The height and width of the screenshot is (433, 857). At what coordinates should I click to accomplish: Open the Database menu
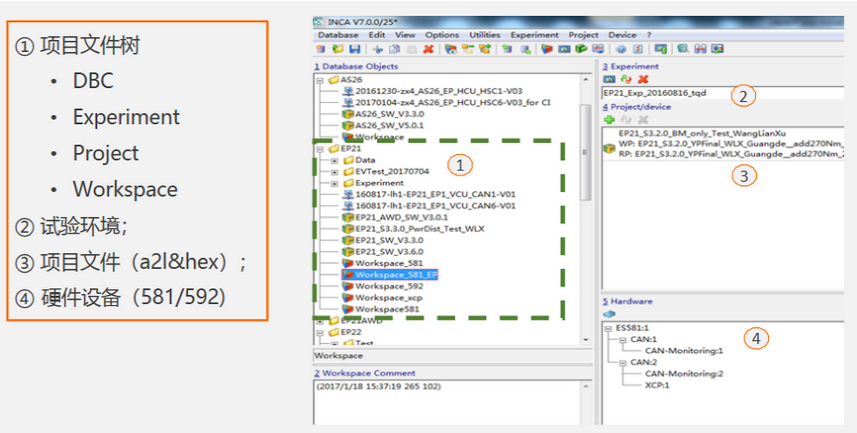pos(338,34)
